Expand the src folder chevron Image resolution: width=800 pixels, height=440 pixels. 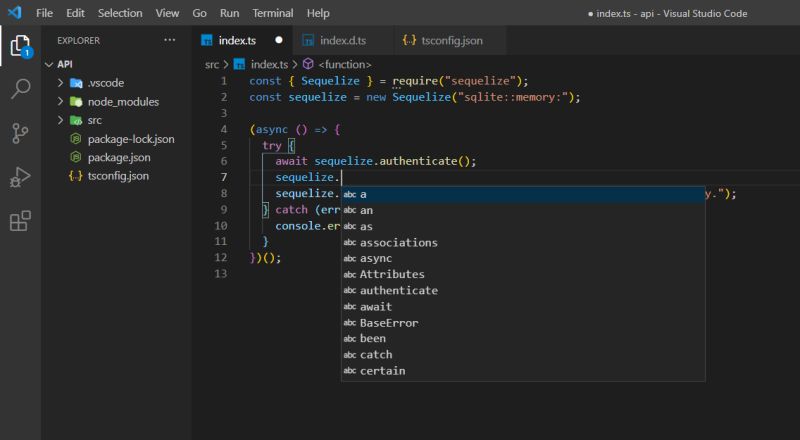tap(60, 120)
